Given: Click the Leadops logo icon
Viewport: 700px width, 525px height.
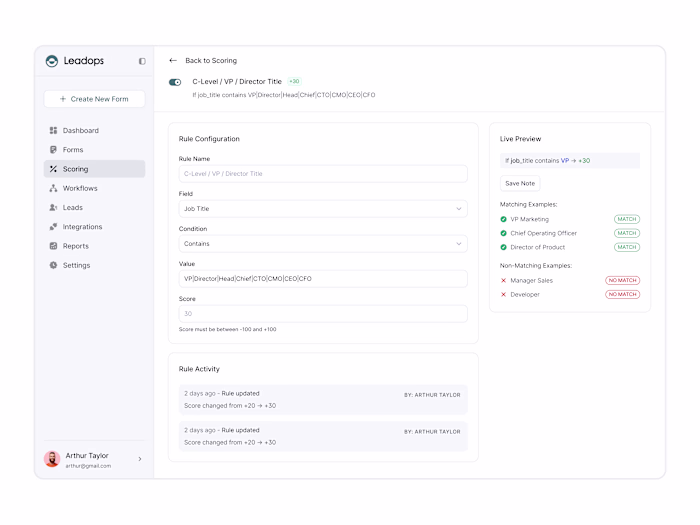Looking at the screenshot, I should (x=52, y=61).
